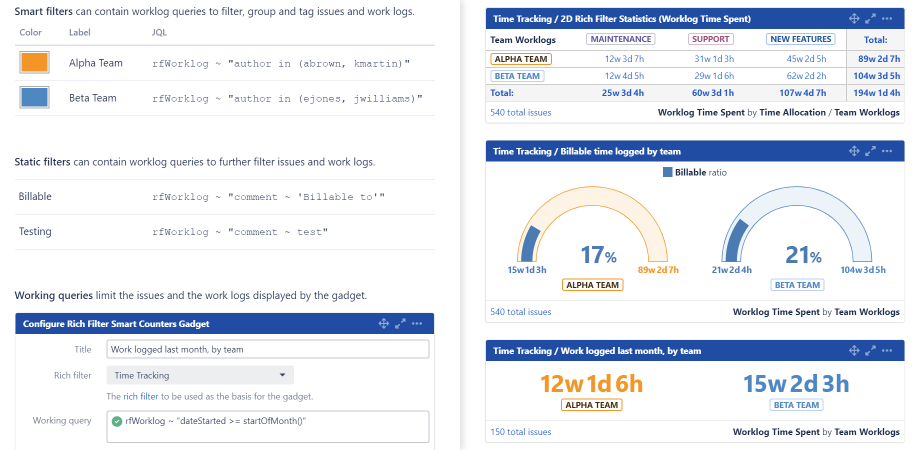This screenshot has height=450, width=920.
Task: Select the MAINTENANCE column header tag
Action: (x=620, y=39)
